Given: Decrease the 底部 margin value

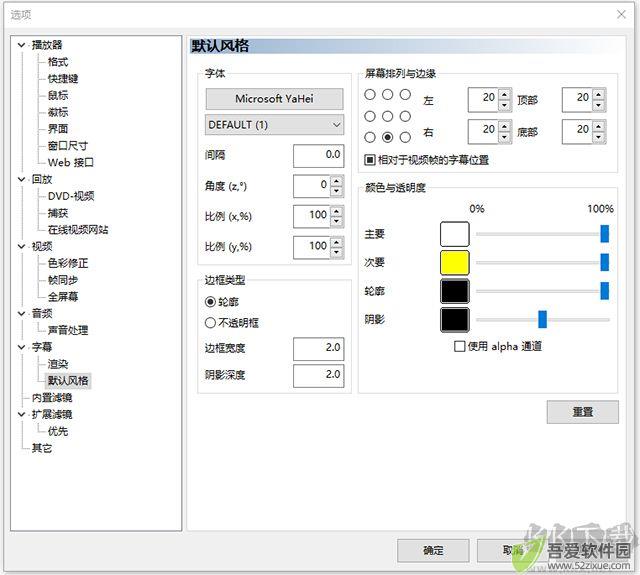Looking at the screenshot, I should point(599,138).
